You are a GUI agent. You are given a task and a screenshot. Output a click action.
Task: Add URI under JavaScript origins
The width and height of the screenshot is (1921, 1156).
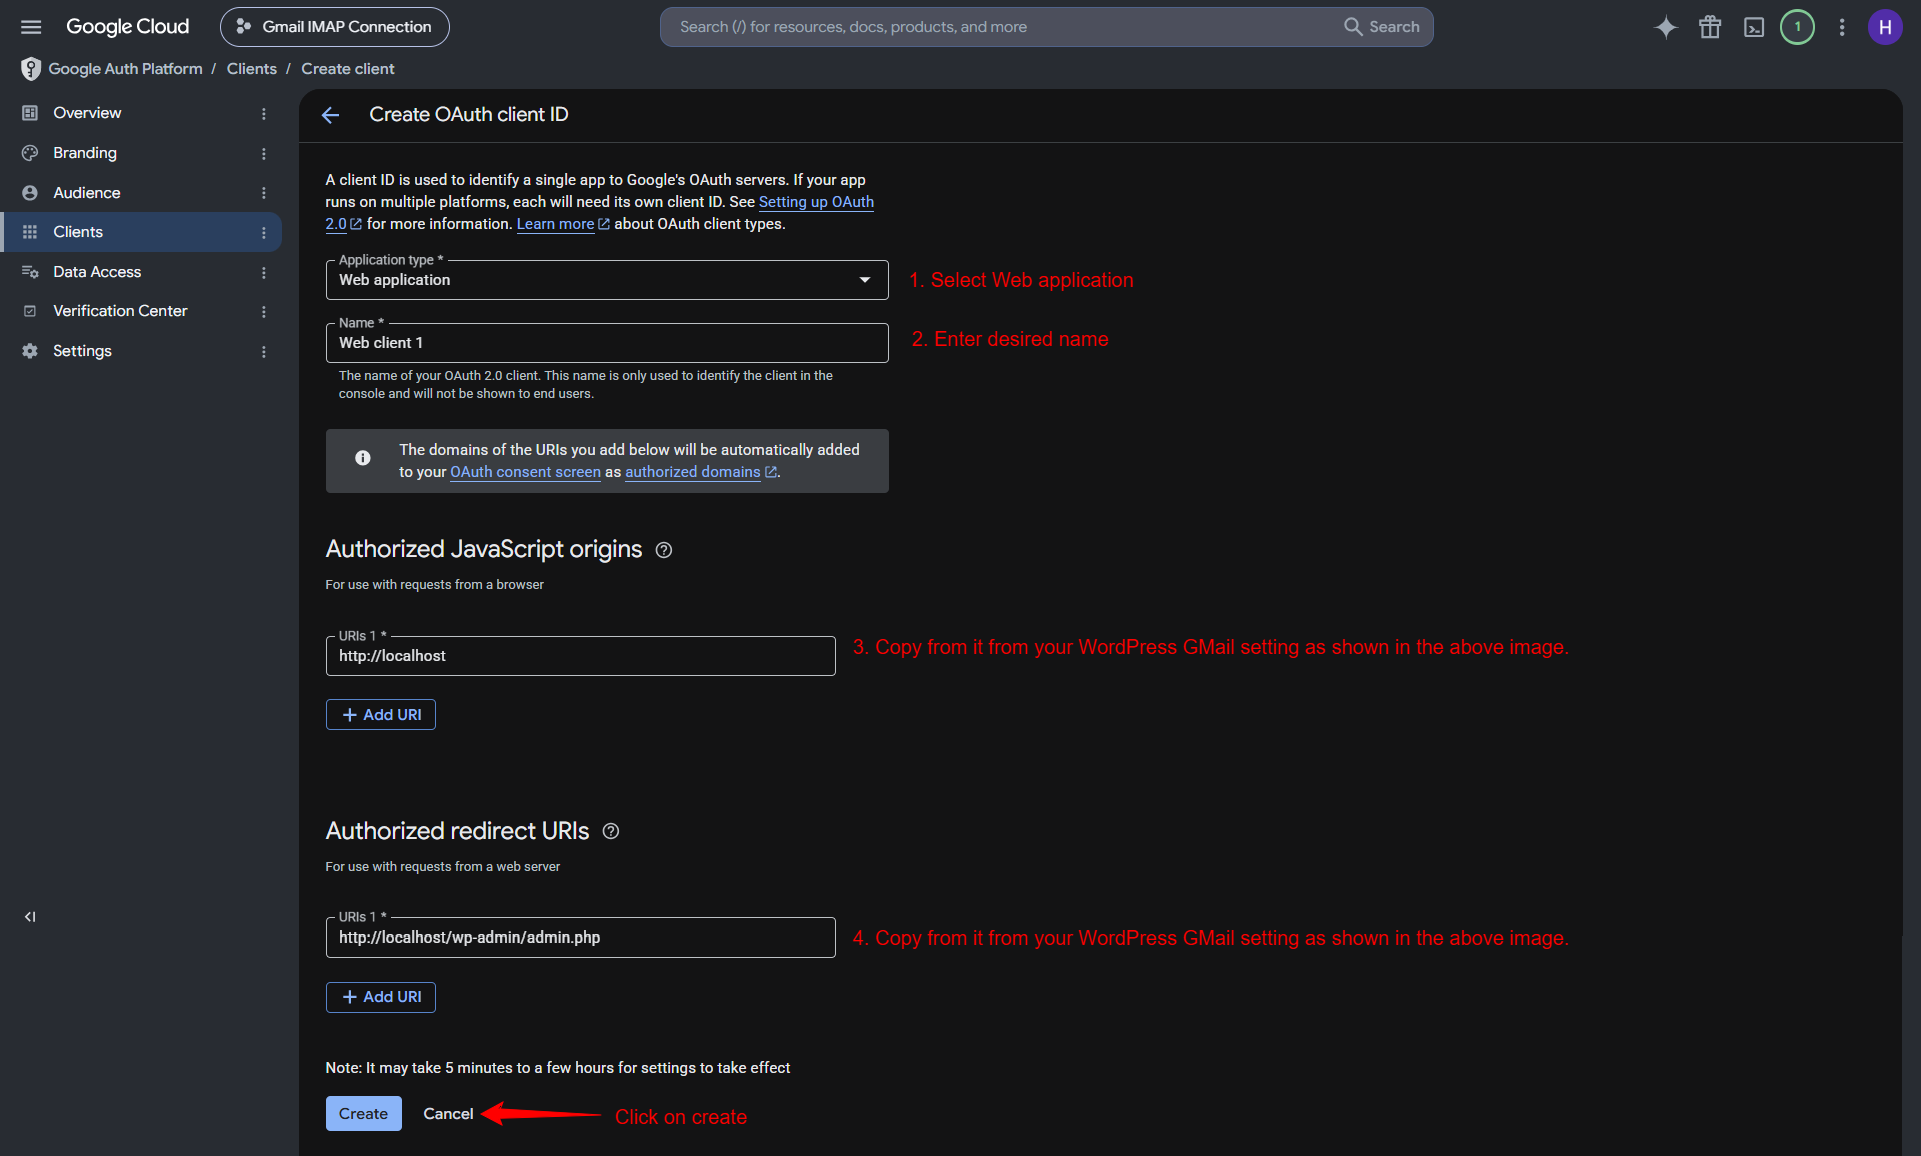pyautogui.click(x=381, y=715)
